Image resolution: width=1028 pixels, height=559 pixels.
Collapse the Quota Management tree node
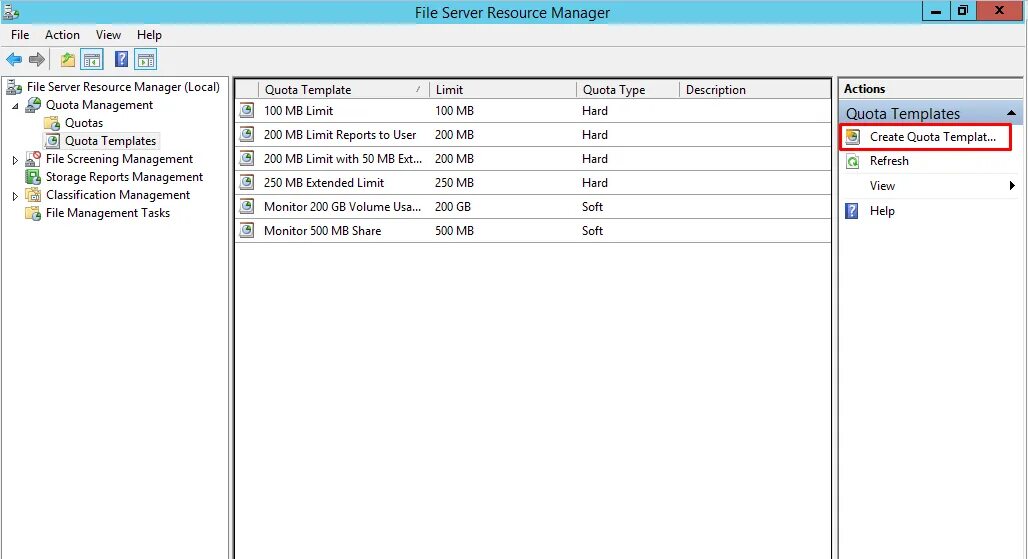(15, 106)
